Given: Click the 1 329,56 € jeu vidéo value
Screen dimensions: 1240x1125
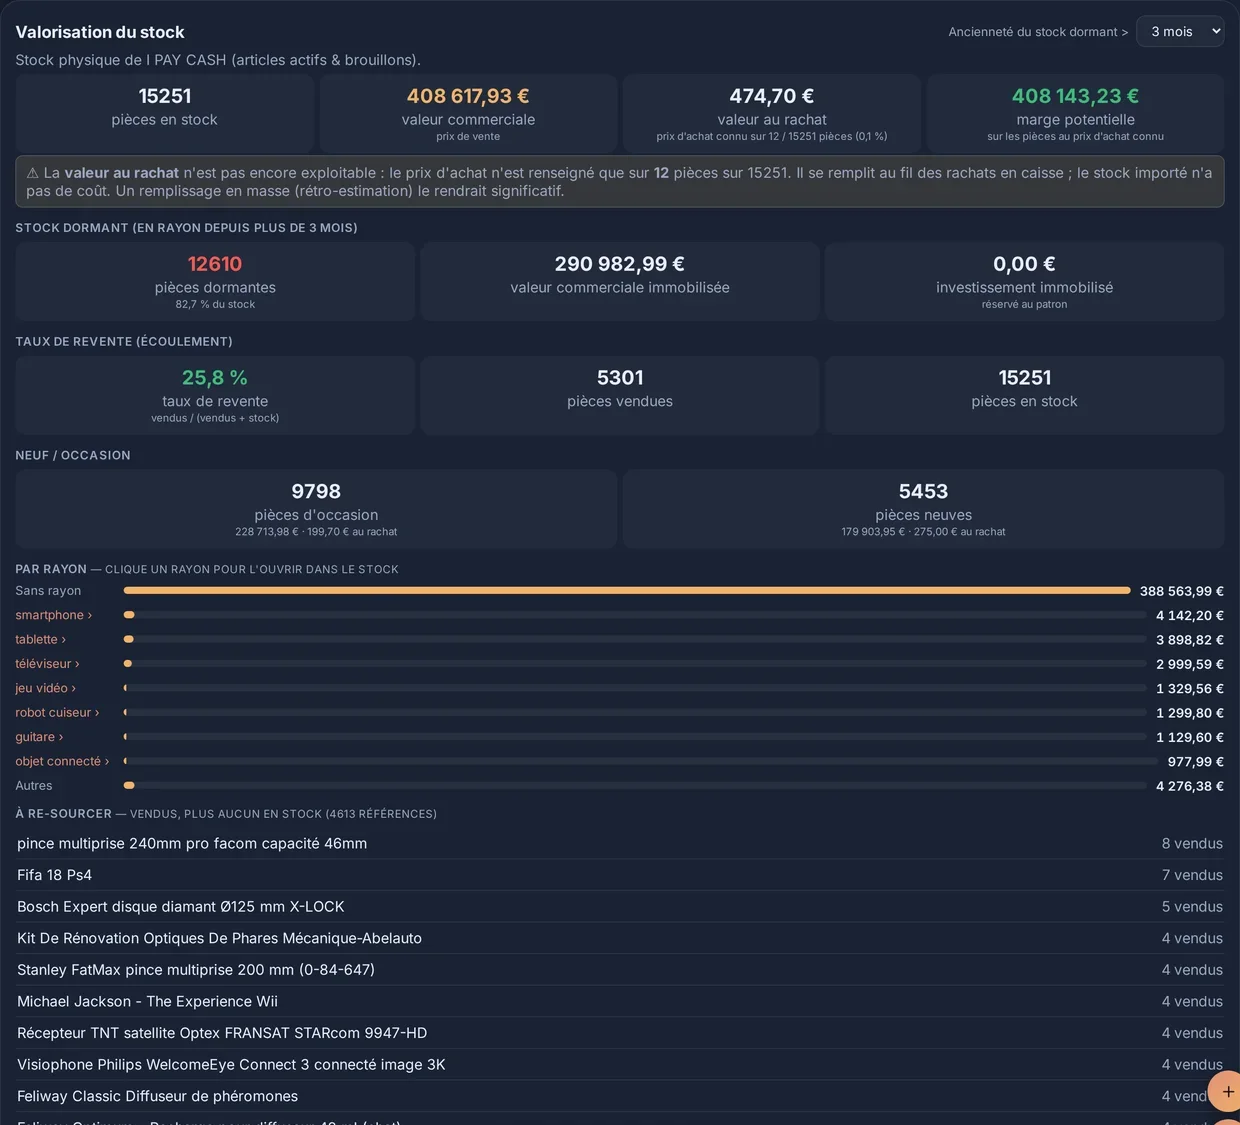Looking at the screenshot, I should click(1190, 688).
